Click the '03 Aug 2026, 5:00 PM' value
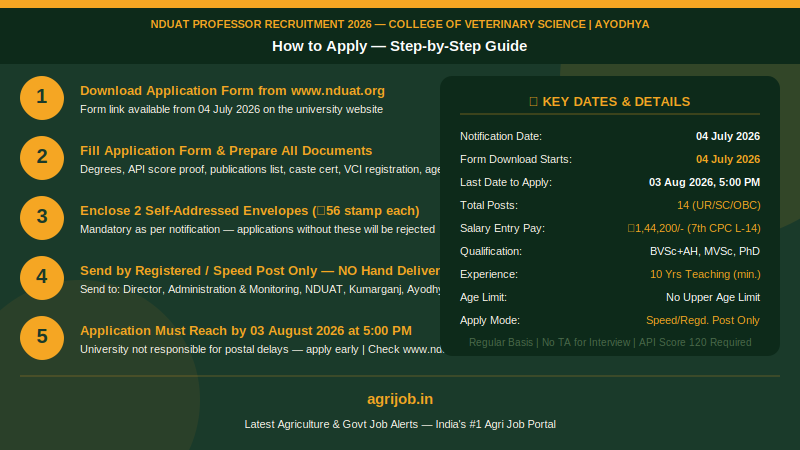This screenshot has width=800, height=450. pos(705,182)
